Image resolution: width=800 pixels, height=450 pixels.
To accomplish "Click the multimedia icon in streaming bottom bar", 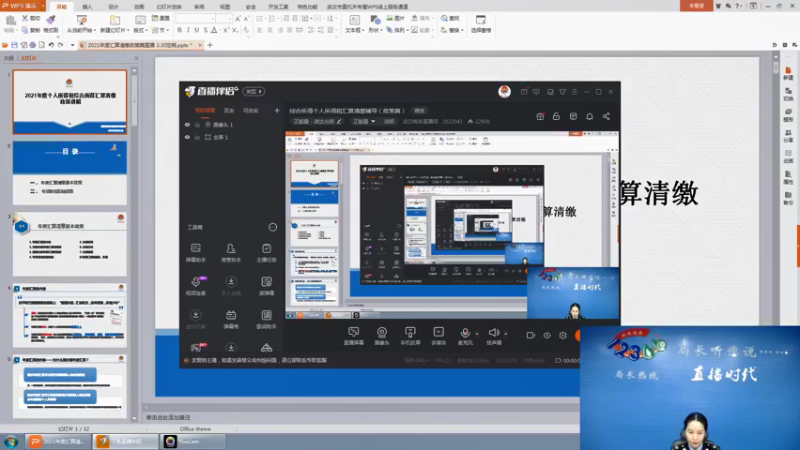I will (438, 332).
